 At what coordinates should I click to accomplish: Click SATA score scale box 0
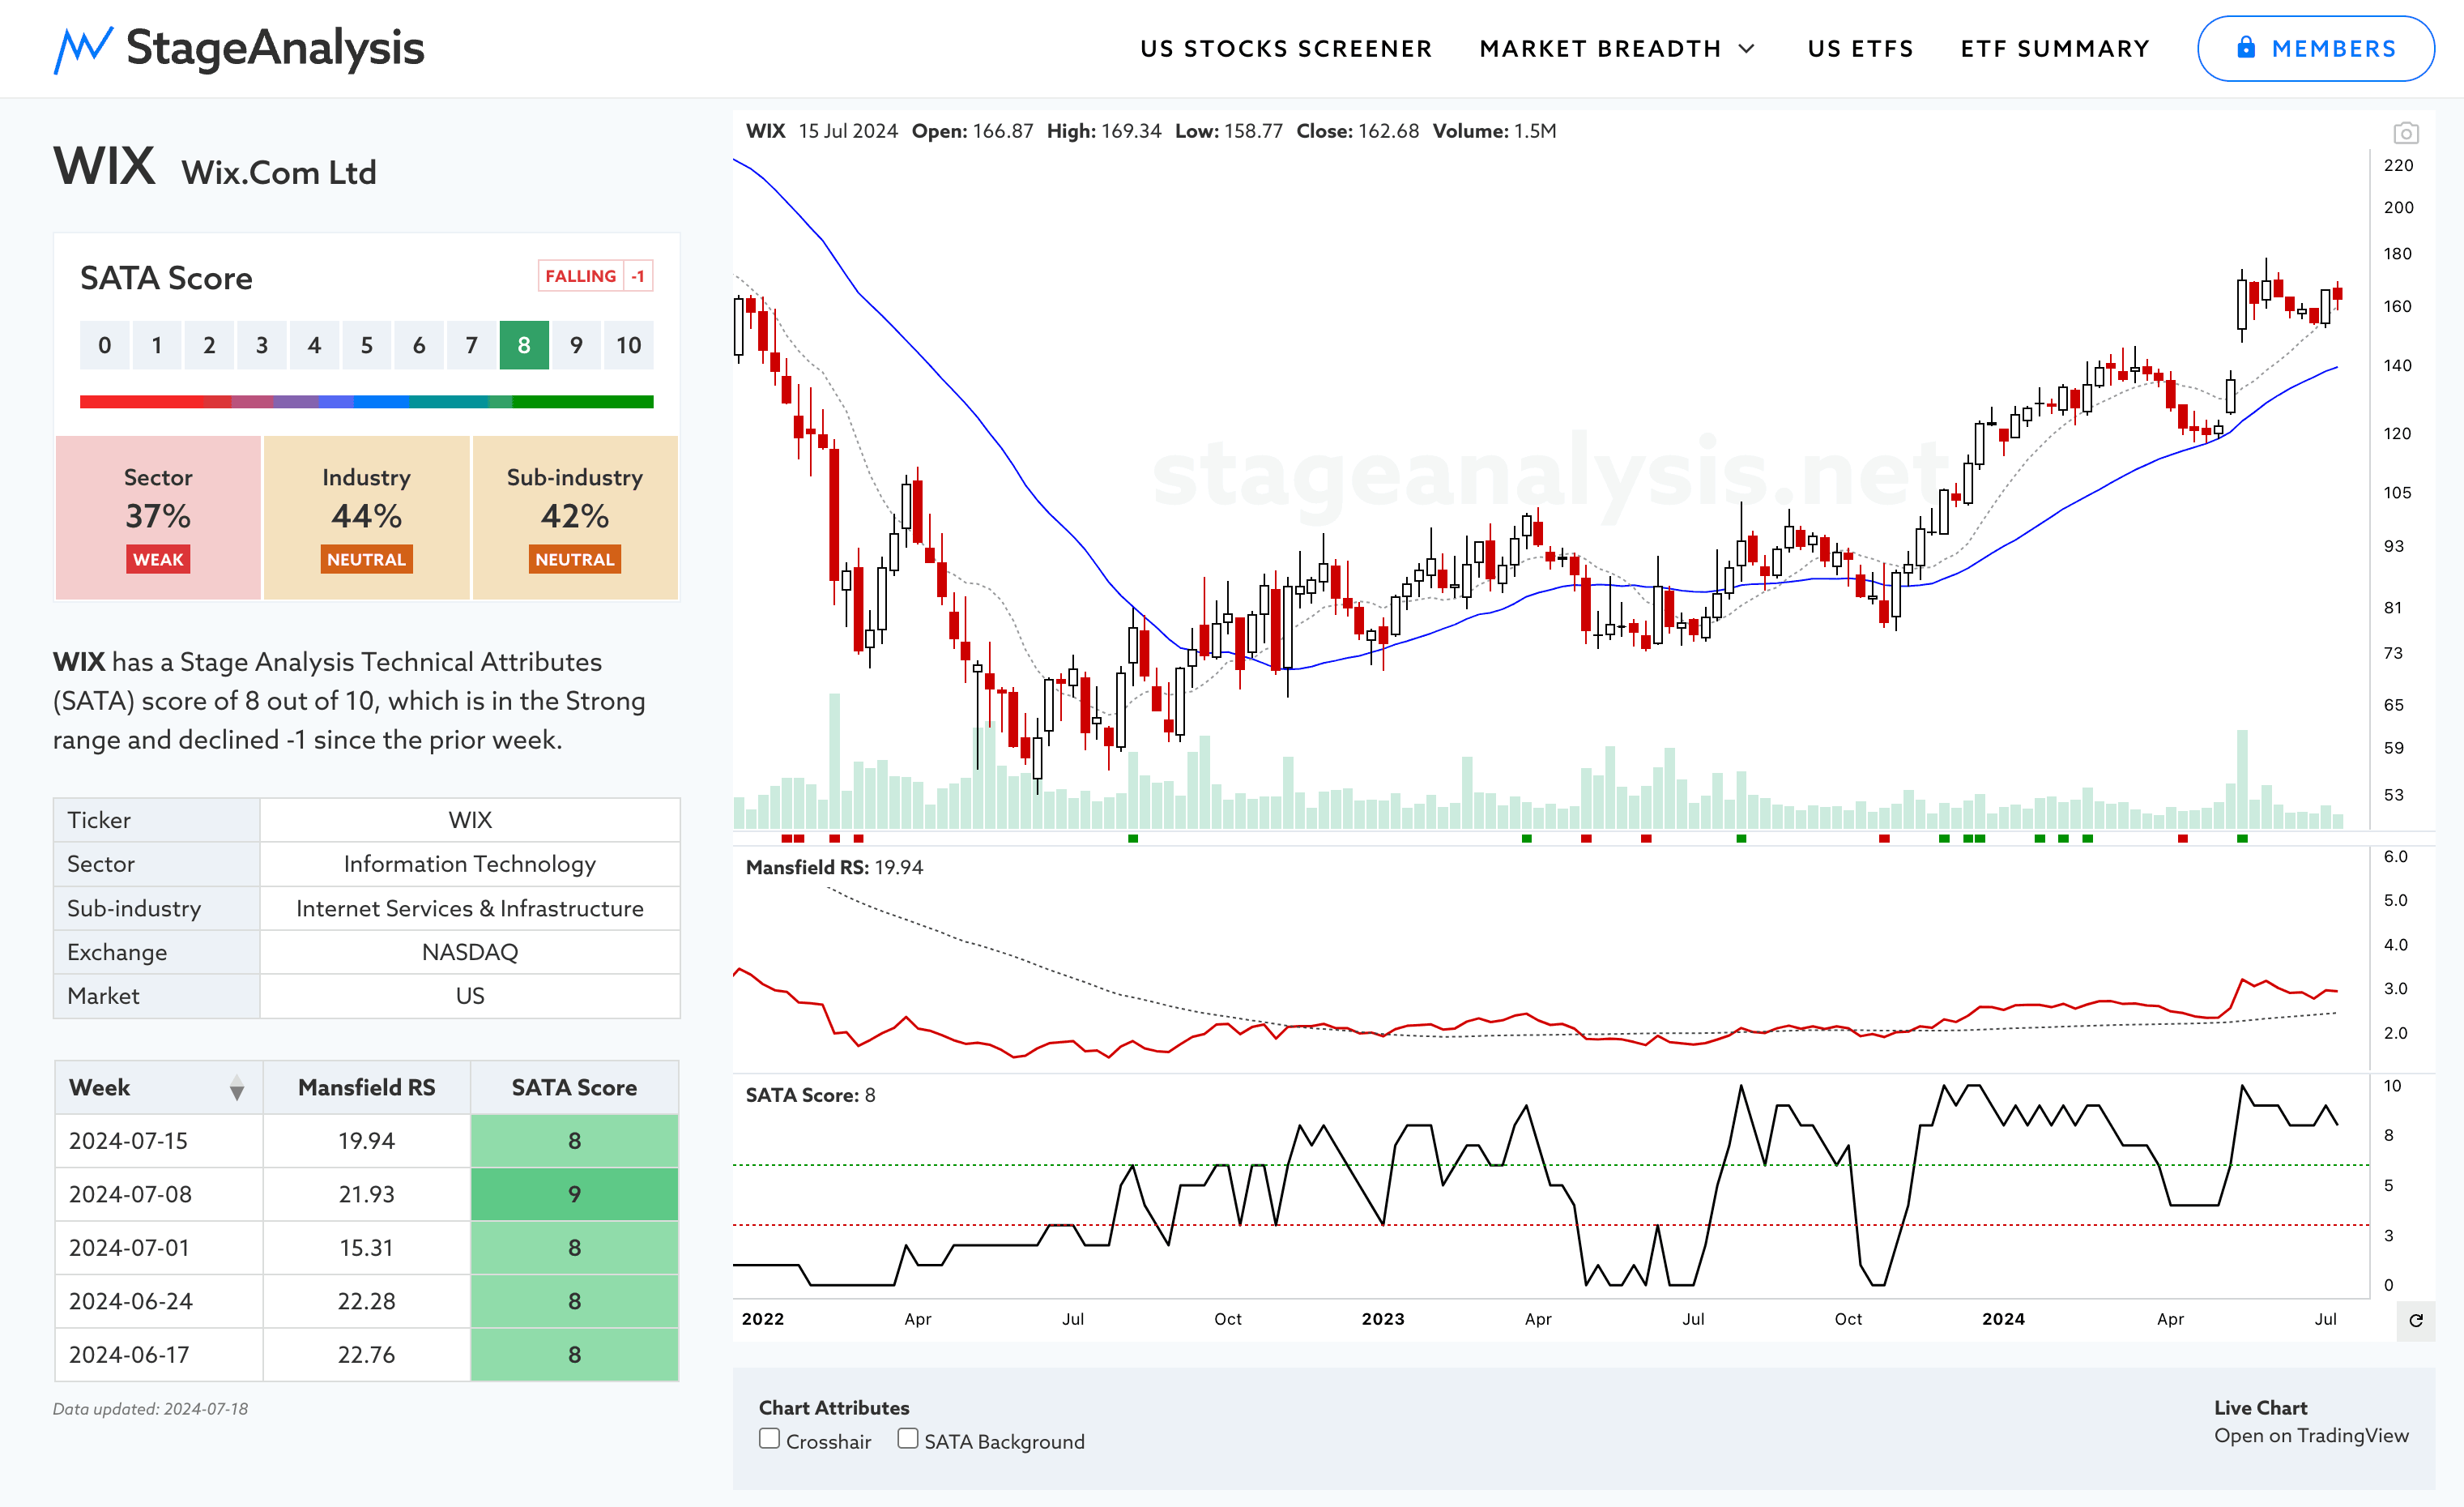(105, 345)
